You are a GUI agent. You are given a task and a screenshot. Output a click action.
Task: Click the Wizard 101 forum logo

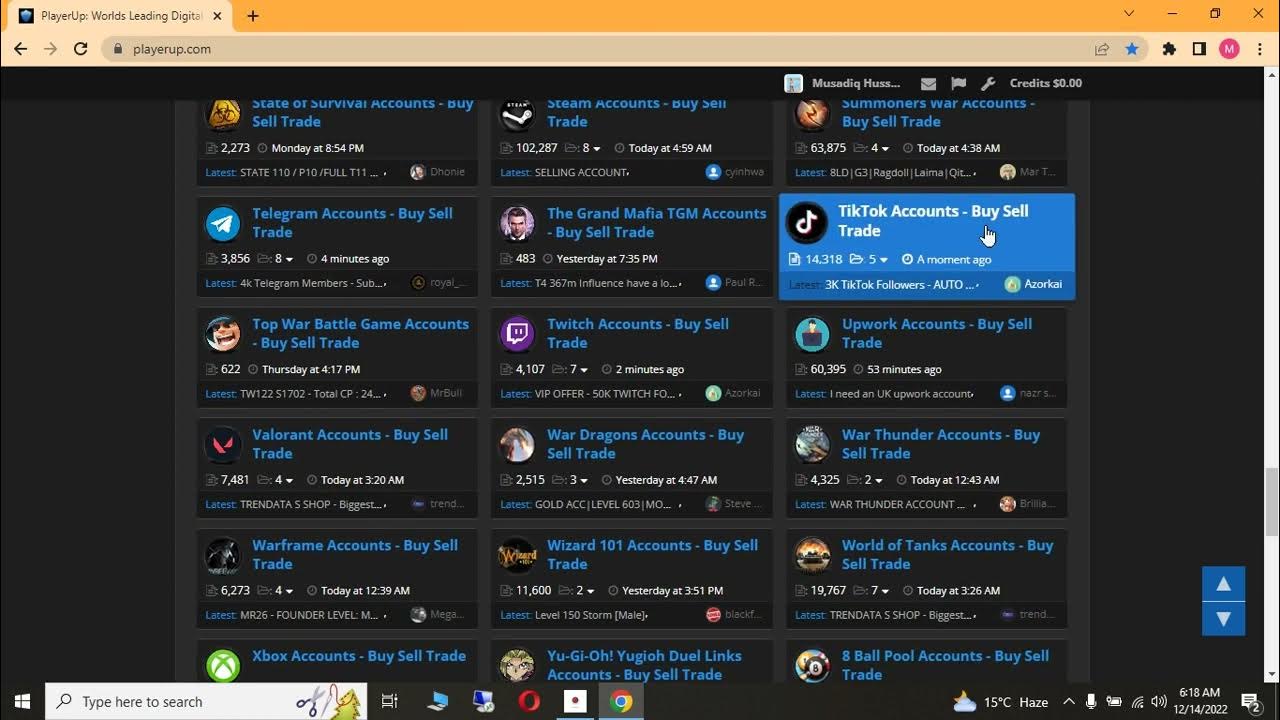[518, 555]
